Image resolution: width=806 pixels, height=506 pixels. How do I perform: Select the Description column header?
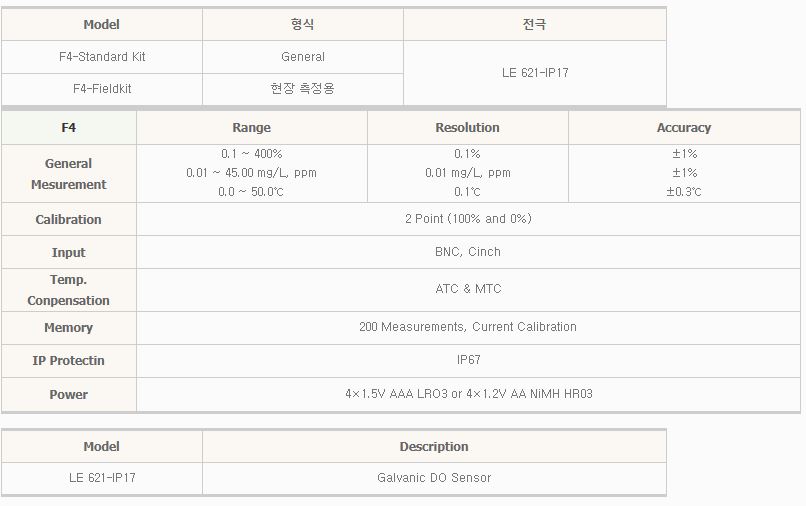(434, 447)
